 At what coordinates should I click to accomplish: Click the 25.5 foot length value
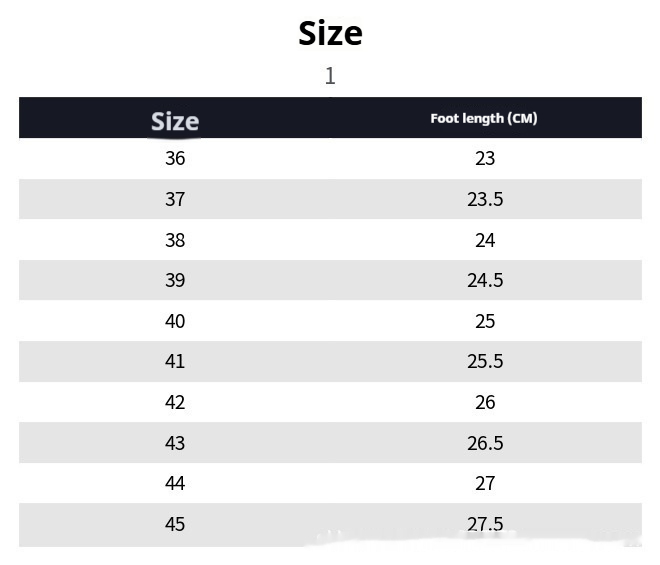[x=485, y=361]
